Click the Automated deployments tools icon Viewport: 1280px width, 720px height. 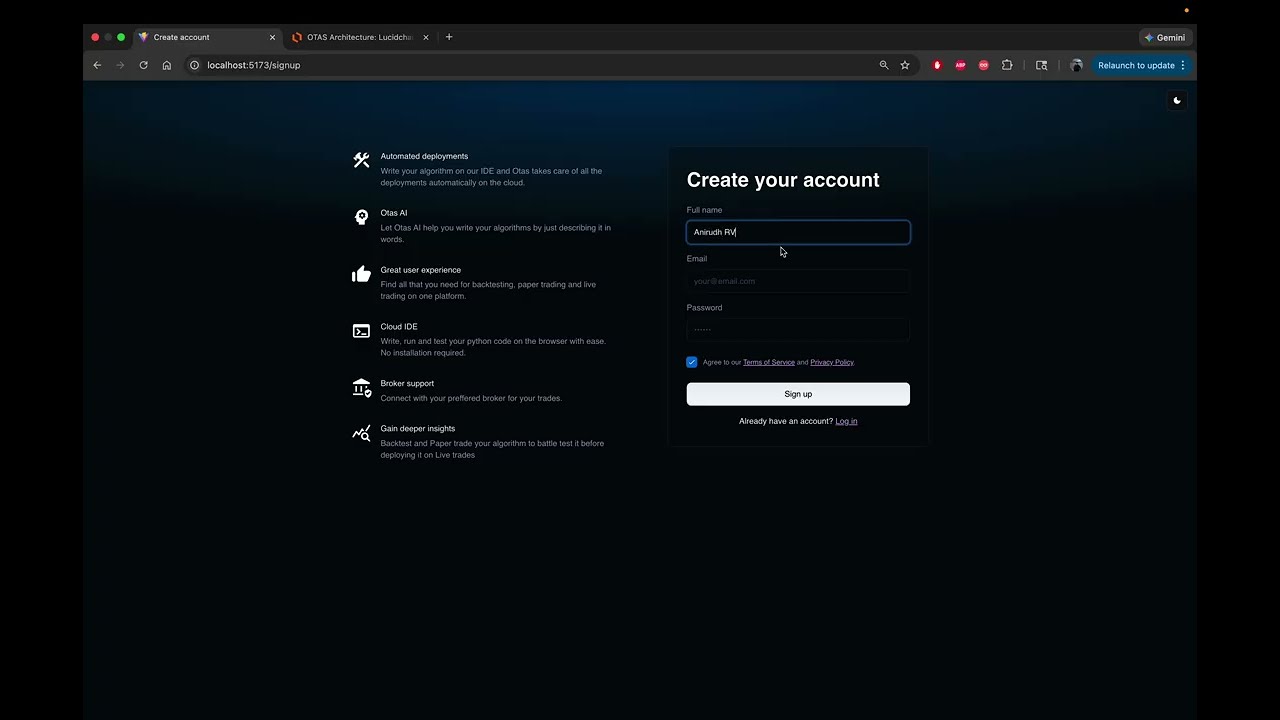point(361,160)
